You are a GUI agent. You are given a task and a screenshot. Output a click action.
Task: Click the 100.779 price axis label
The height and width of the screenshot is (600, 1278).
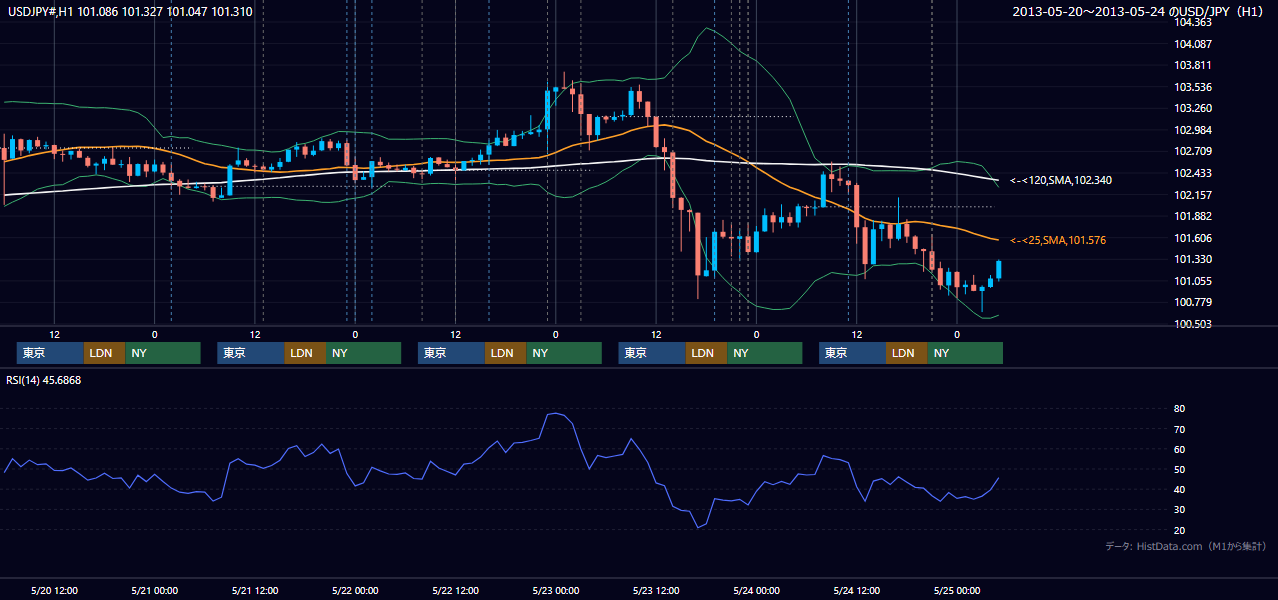click(1193, 302)
